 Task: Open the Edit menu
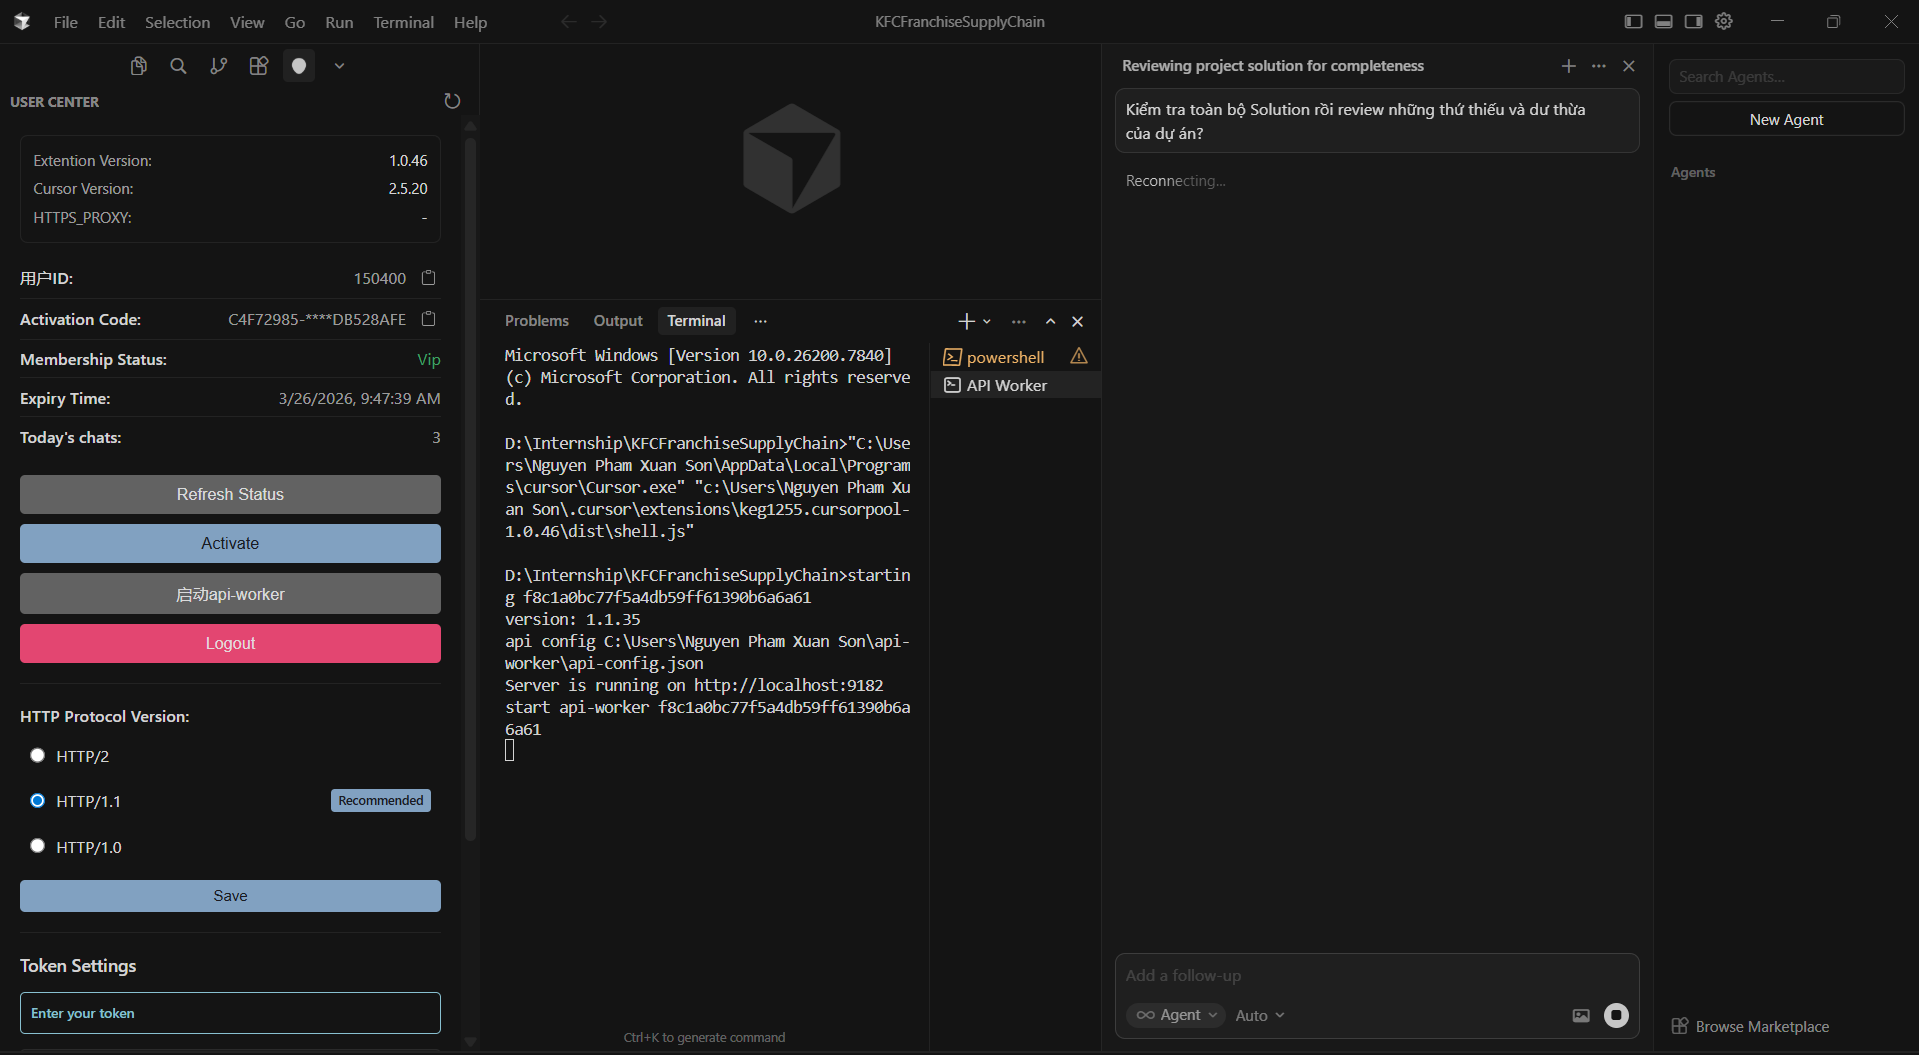[x=111, y=22]
